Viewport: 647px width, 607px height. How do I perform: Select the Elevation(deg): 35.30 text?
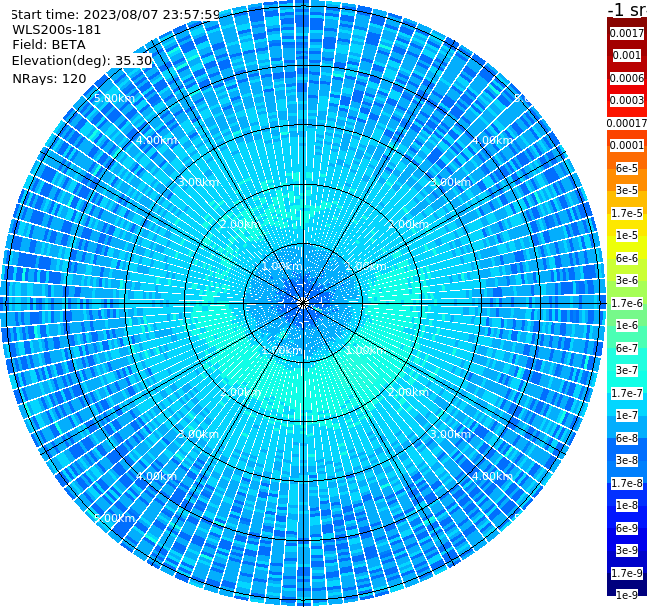[x=82, y=61]
